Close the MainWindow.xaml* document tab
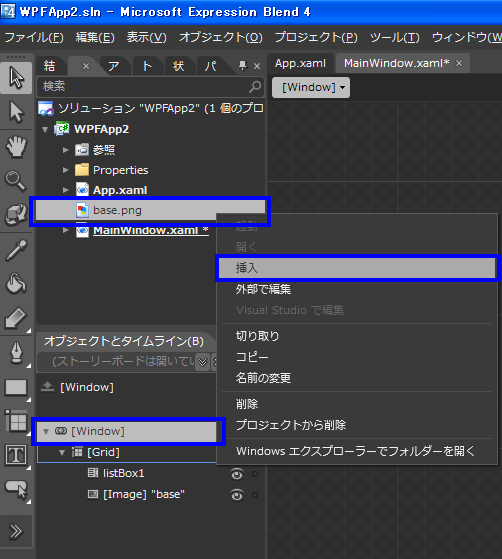Viewport: 502px width, 559px height. 459,63
